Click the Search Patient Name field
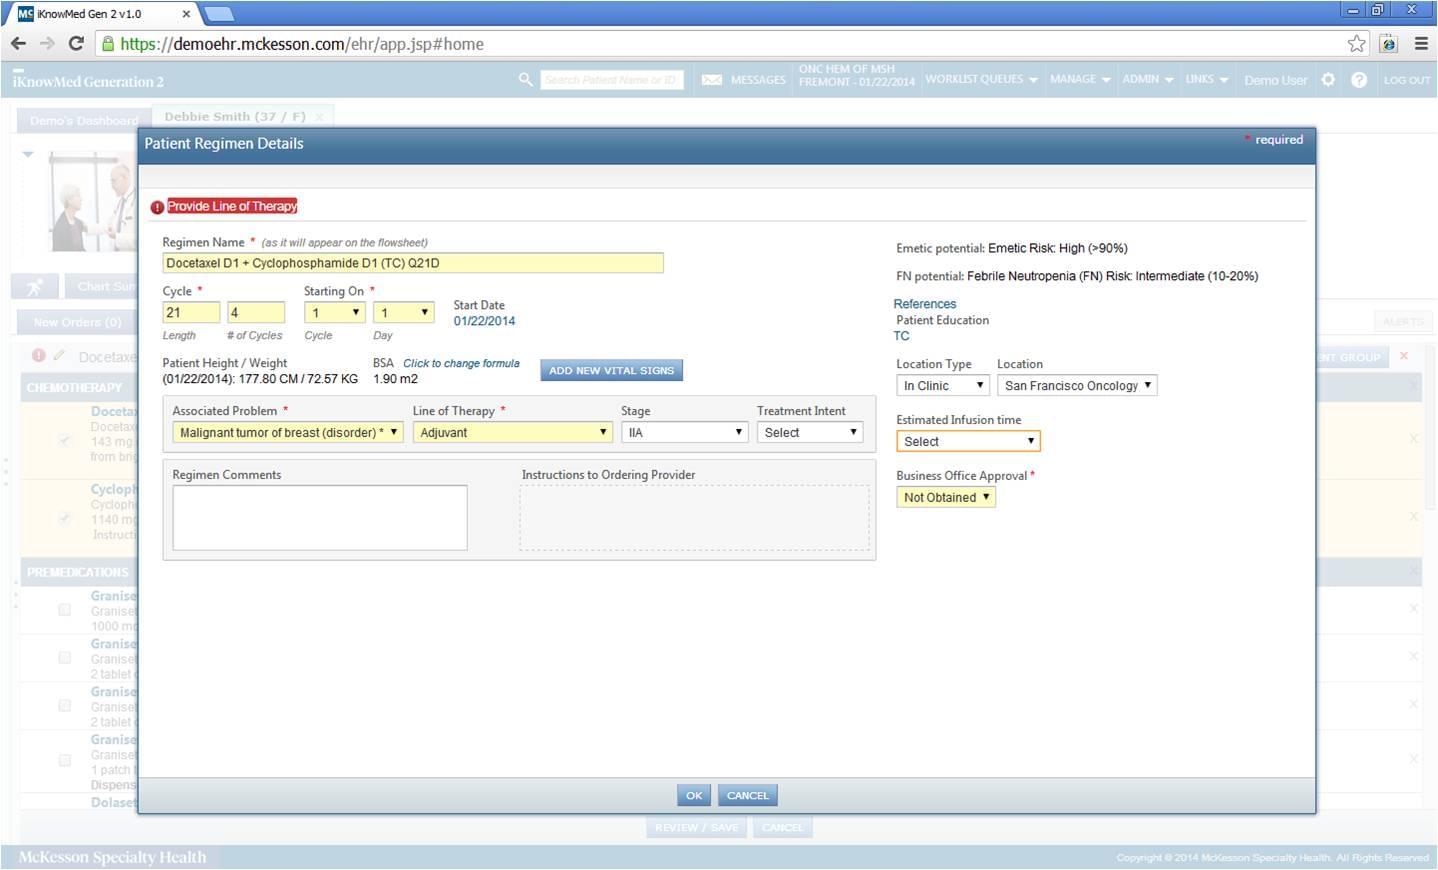 (x=612, y=80)
